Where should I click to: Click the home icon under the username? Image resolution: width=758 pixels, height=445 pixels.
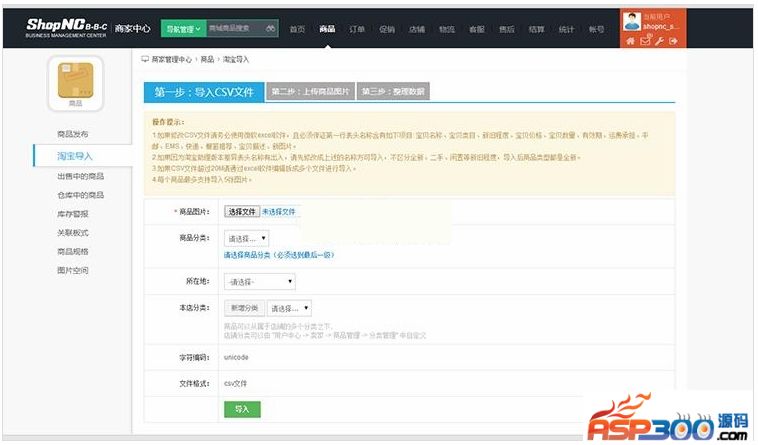pyautogui.click(x=630, y=41)
